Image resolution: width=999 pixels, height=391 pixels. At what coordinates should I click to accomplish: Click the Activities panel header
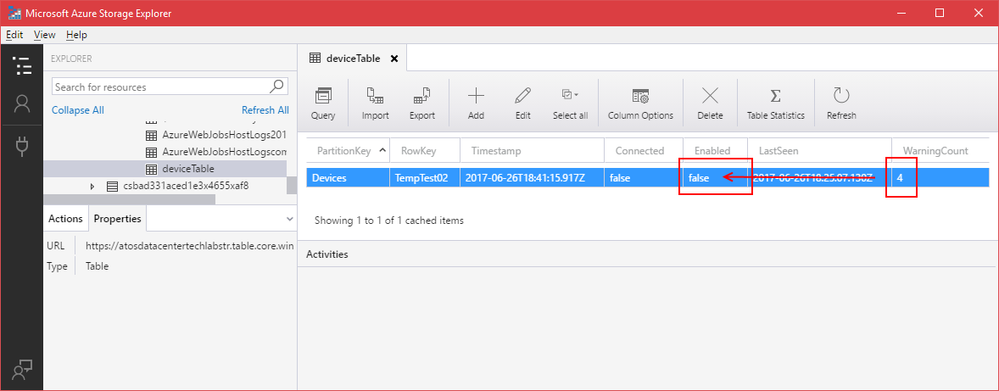coord(327,254)
